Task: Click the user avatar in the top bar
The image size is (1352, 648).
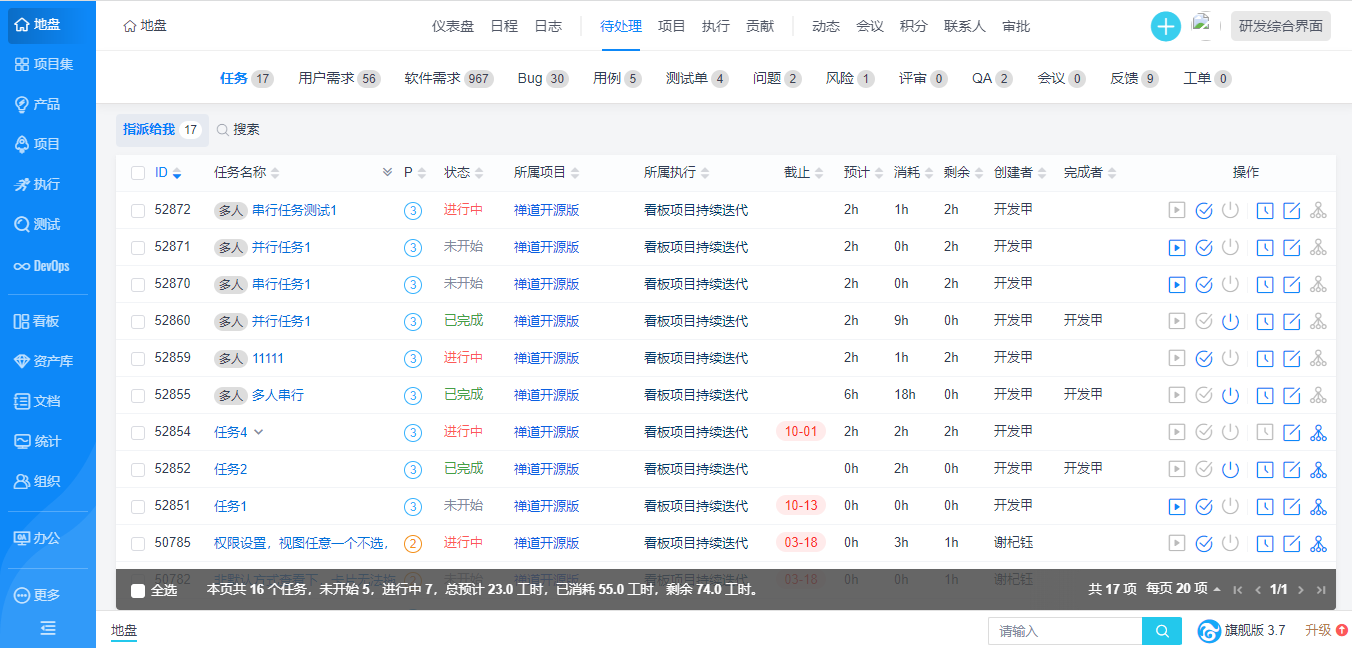Action: tap(1205, 26)
